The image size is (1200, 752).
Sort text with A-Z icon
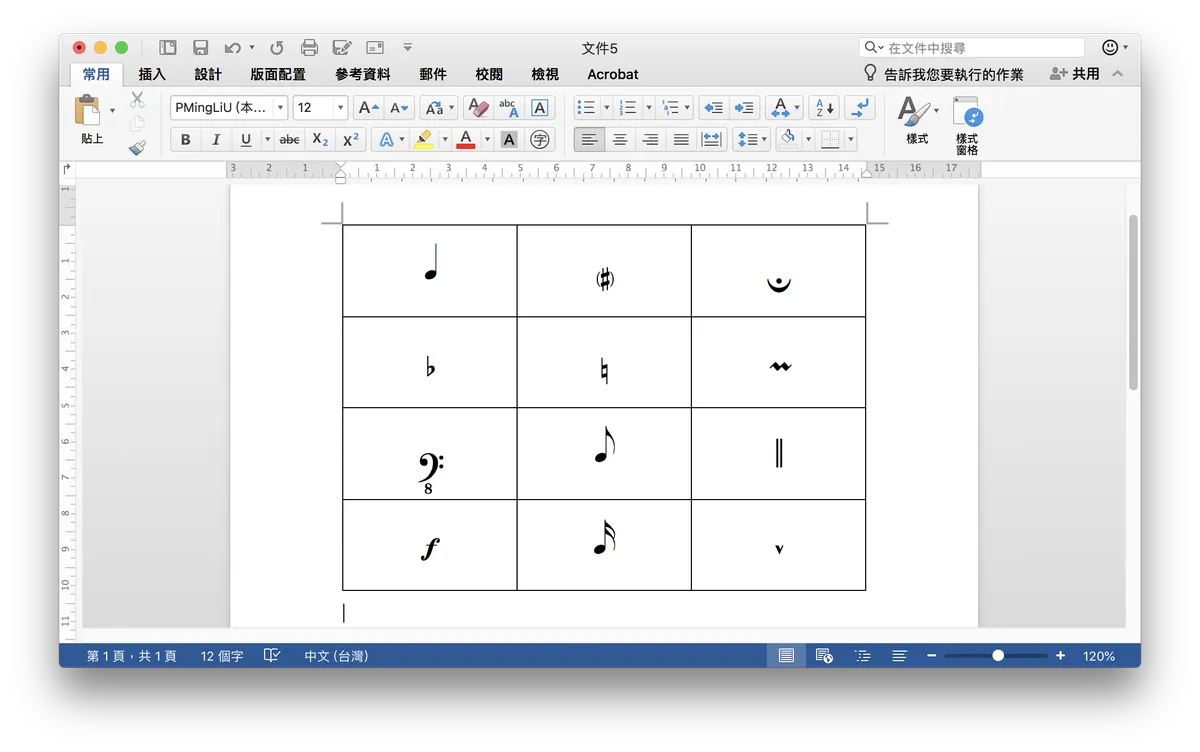click(824, 108)
